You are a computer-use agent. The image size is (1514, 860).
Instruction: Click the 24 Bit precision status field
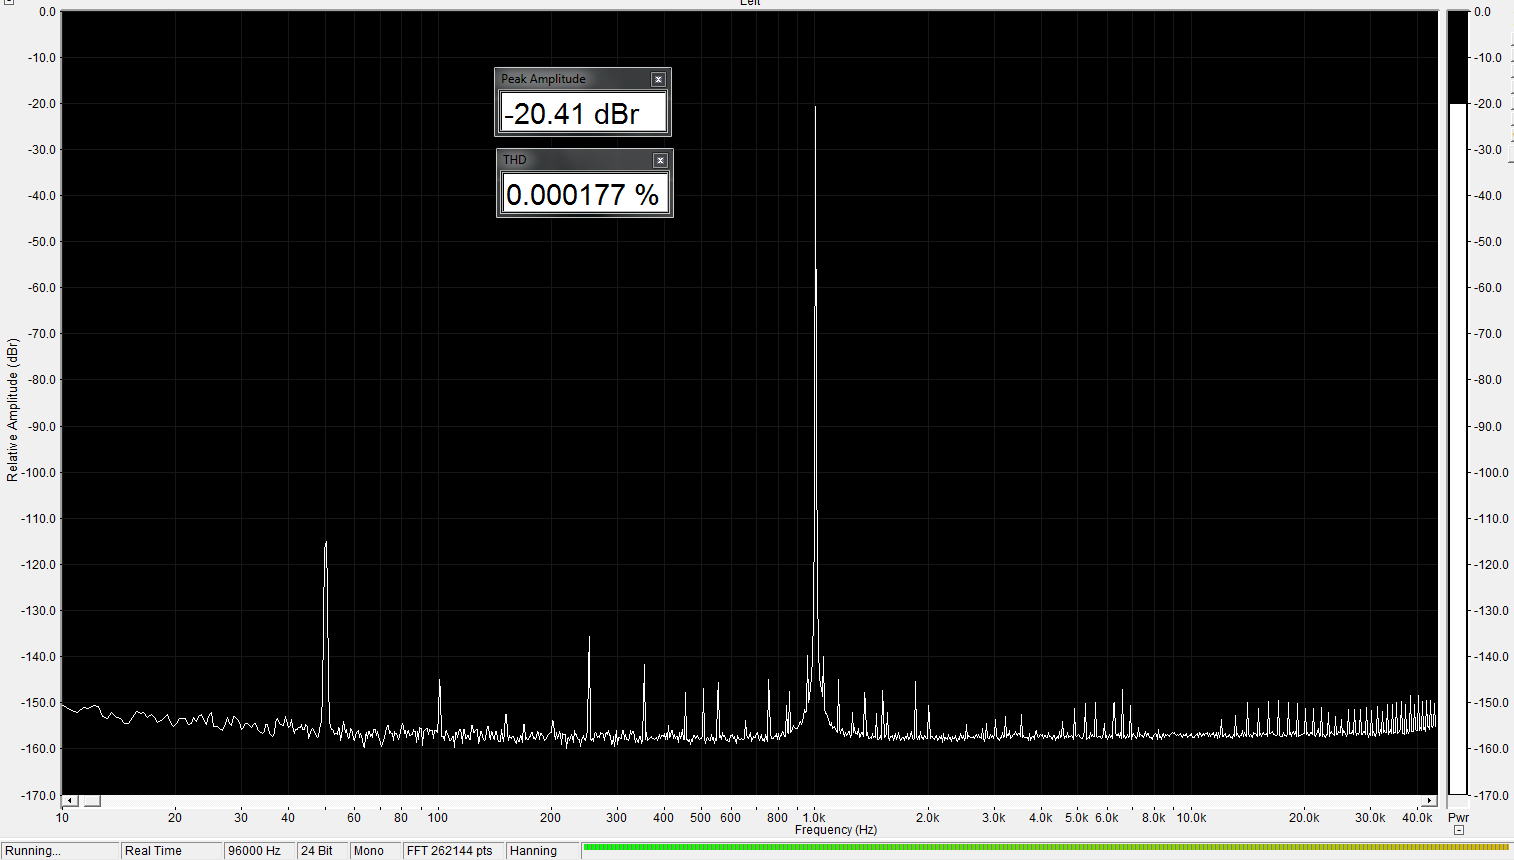(x=322, y=851)
